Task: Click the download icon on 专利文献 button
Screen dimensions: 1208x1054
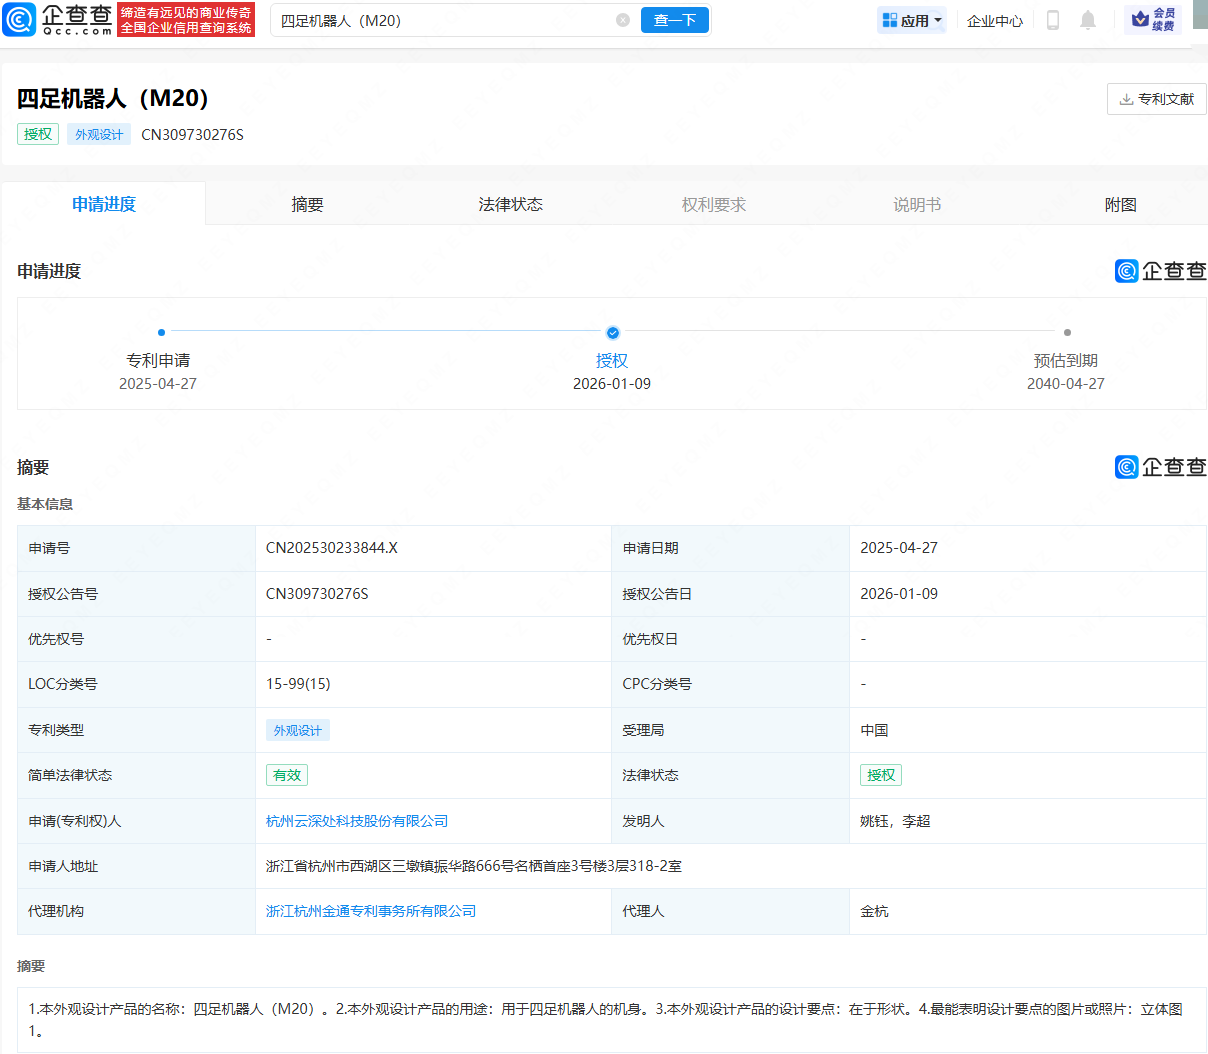Action: (x=1128, y=99)
